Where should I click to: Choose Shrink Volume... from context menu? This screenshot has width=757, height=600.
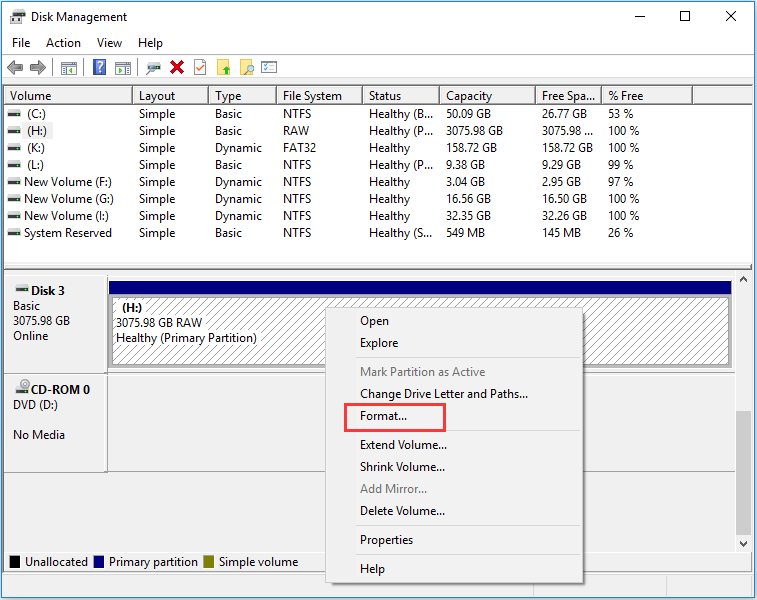click(x=402, y=467)
